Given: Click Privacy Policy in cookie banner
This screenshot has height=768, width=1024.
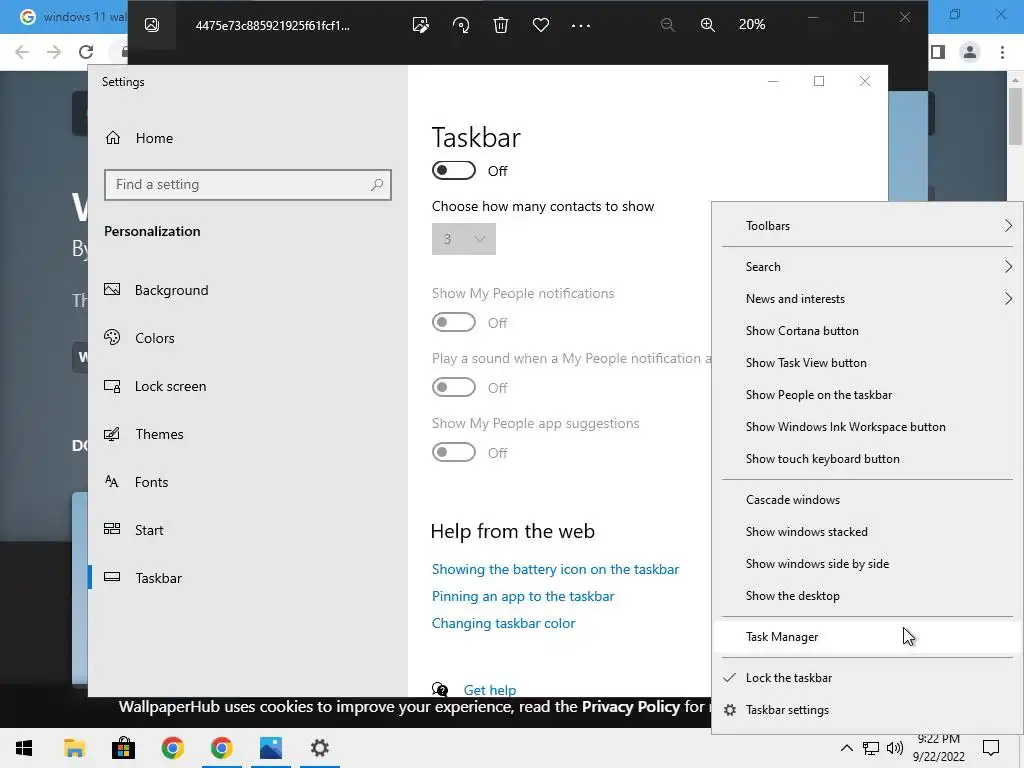Looking at the screenshot, I should click(x=631, y=707).
